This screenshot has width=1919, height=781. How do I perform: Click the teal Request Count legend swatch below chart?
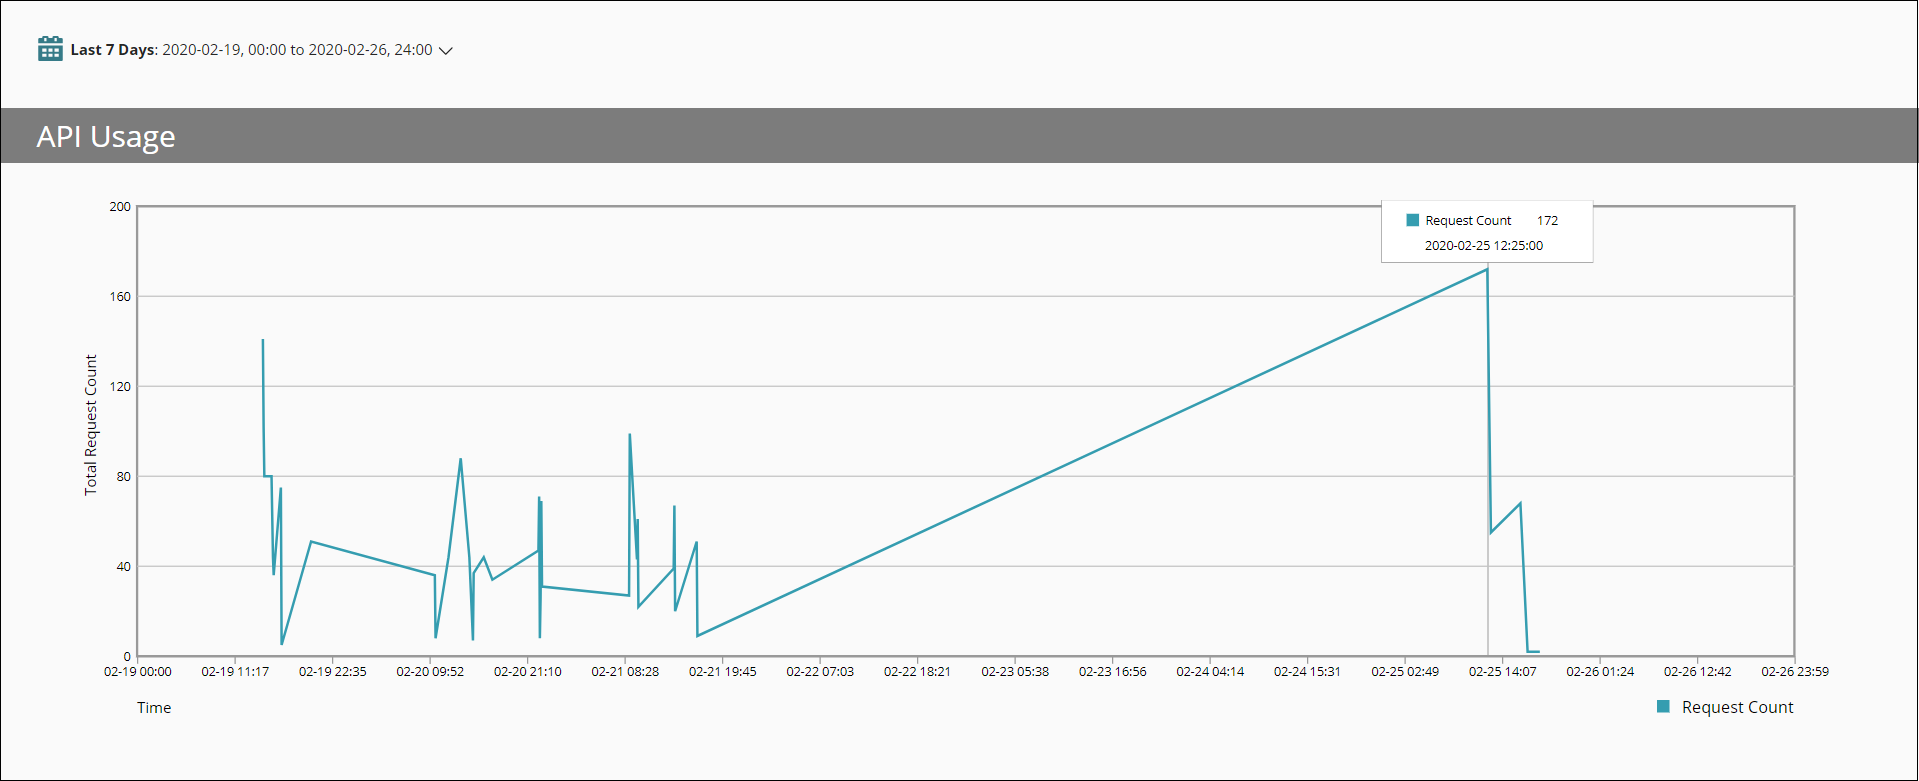click(x=1663, y=706)
